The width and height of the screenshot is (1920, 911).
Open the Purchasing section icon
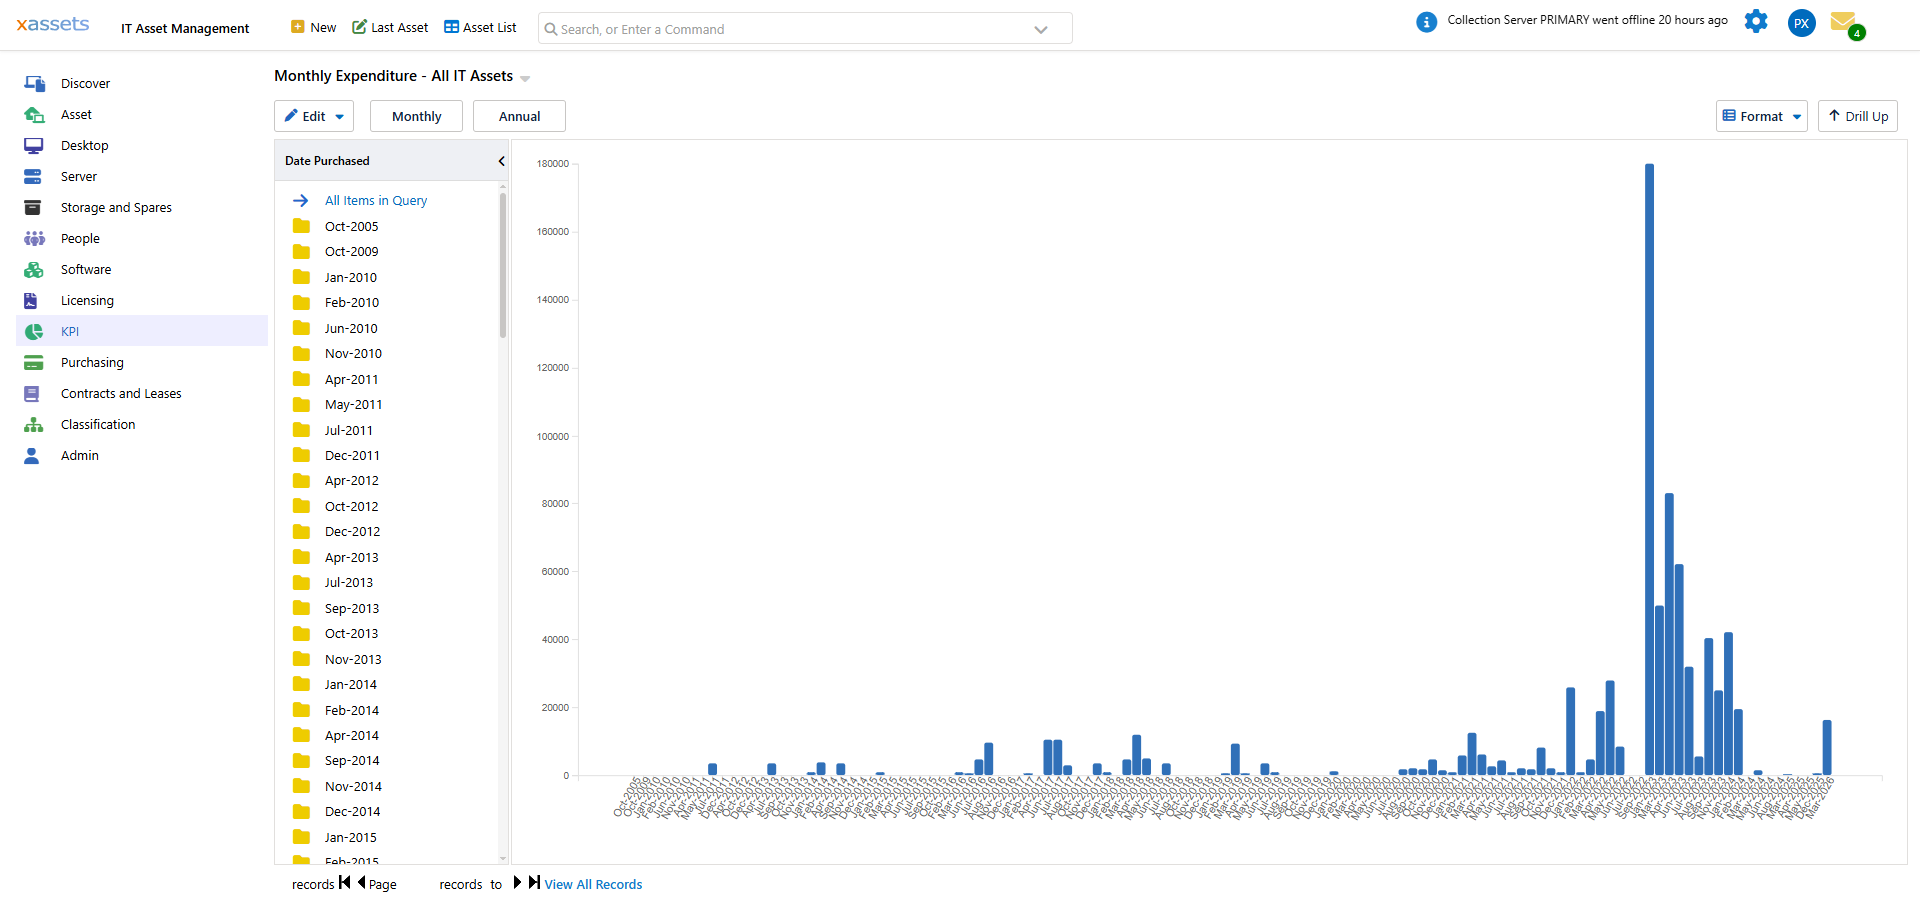click(33, 362)
